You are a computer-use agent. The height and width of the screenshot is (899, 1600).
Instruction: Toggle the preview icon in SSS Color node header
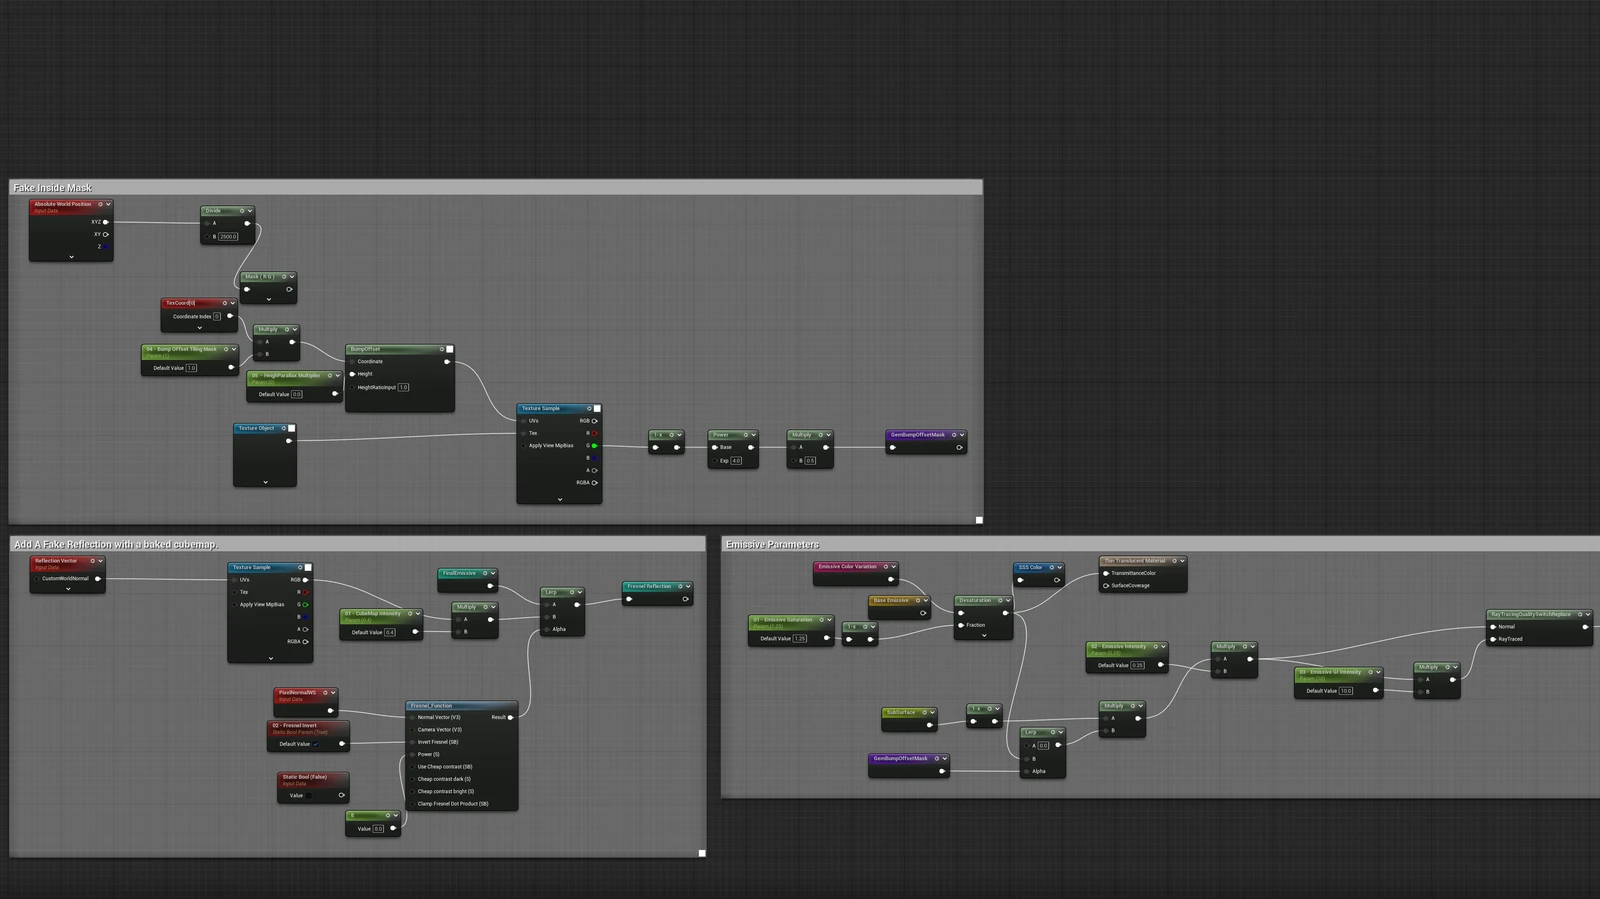click(x=1052, y=567)
